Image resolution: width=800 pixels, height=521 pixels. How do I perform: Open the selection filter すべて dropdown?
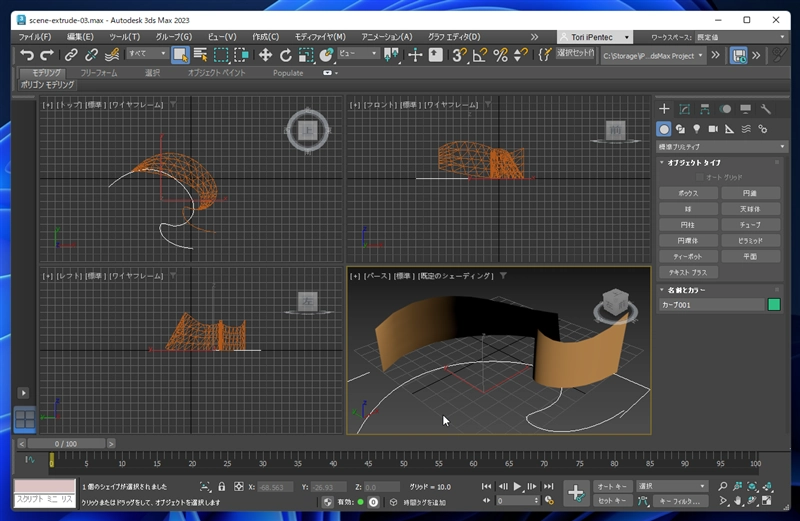[147, 53]
